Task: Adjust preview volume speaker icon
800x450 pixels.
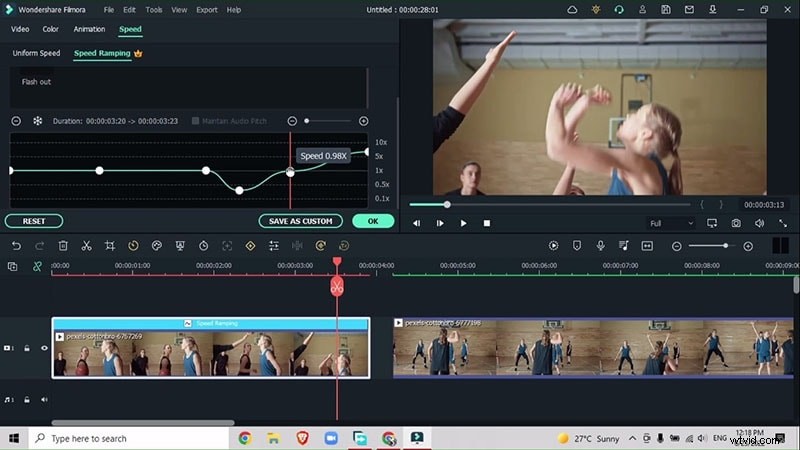Action: pos(760,223)
